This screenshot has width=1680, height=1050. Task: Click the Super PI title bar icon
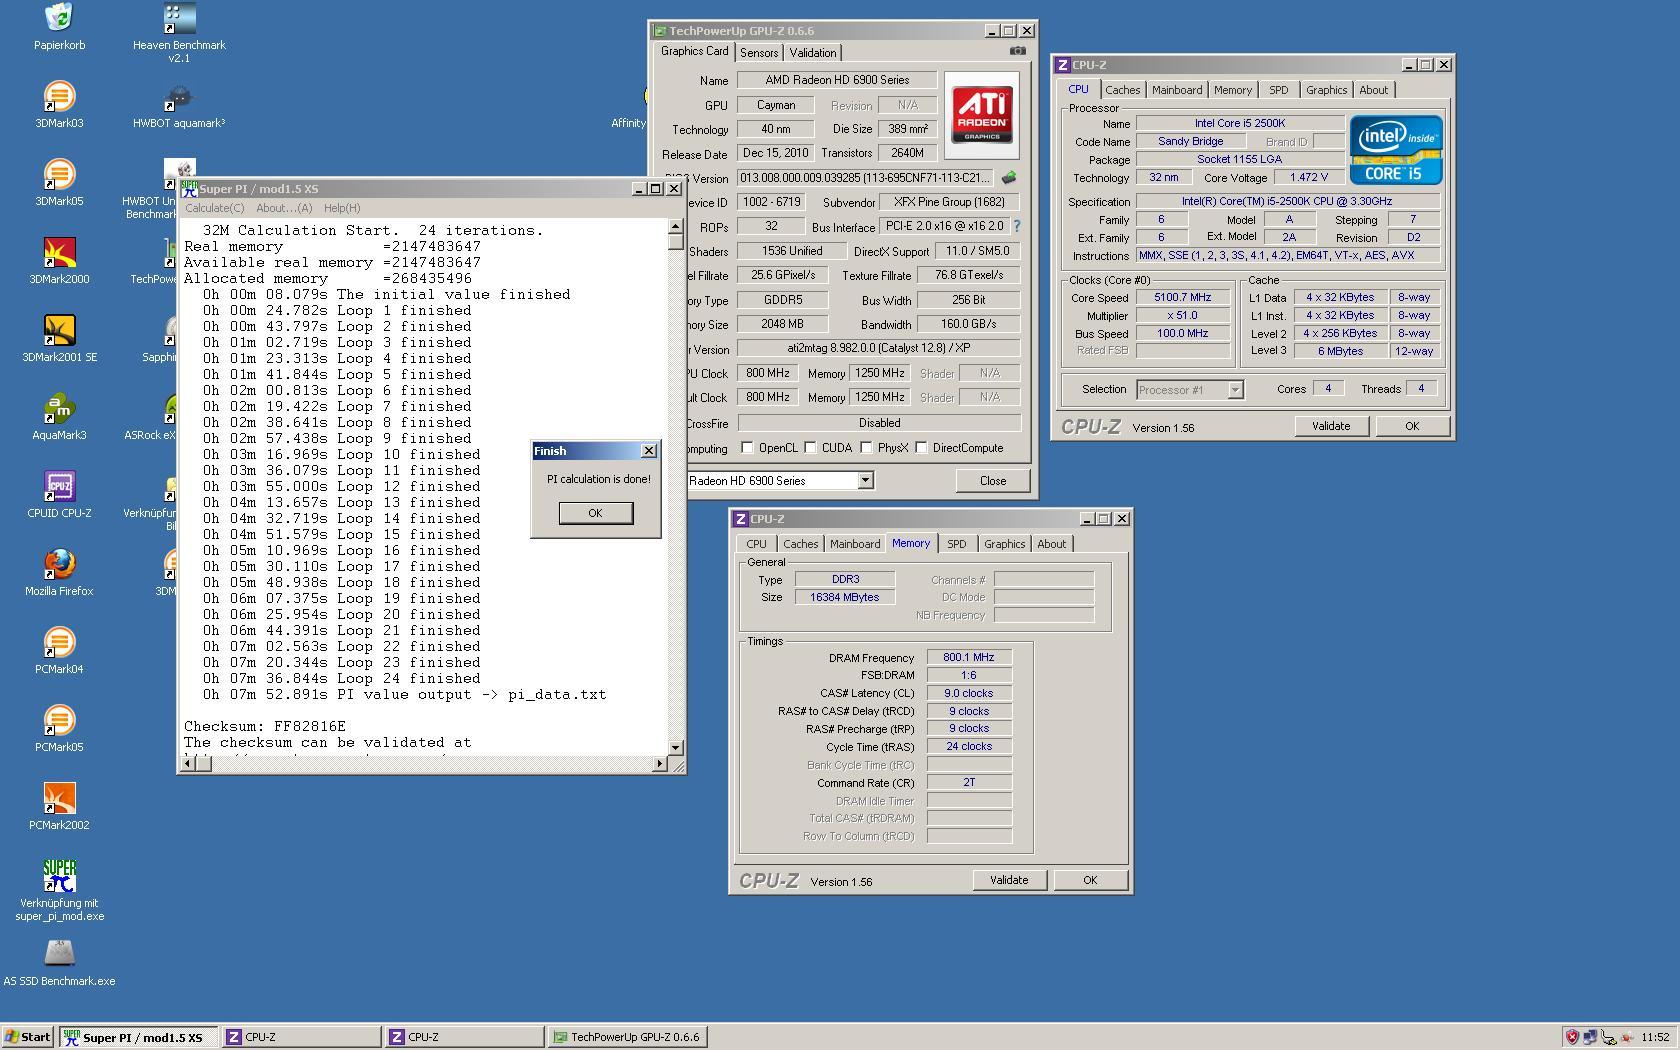189,188
